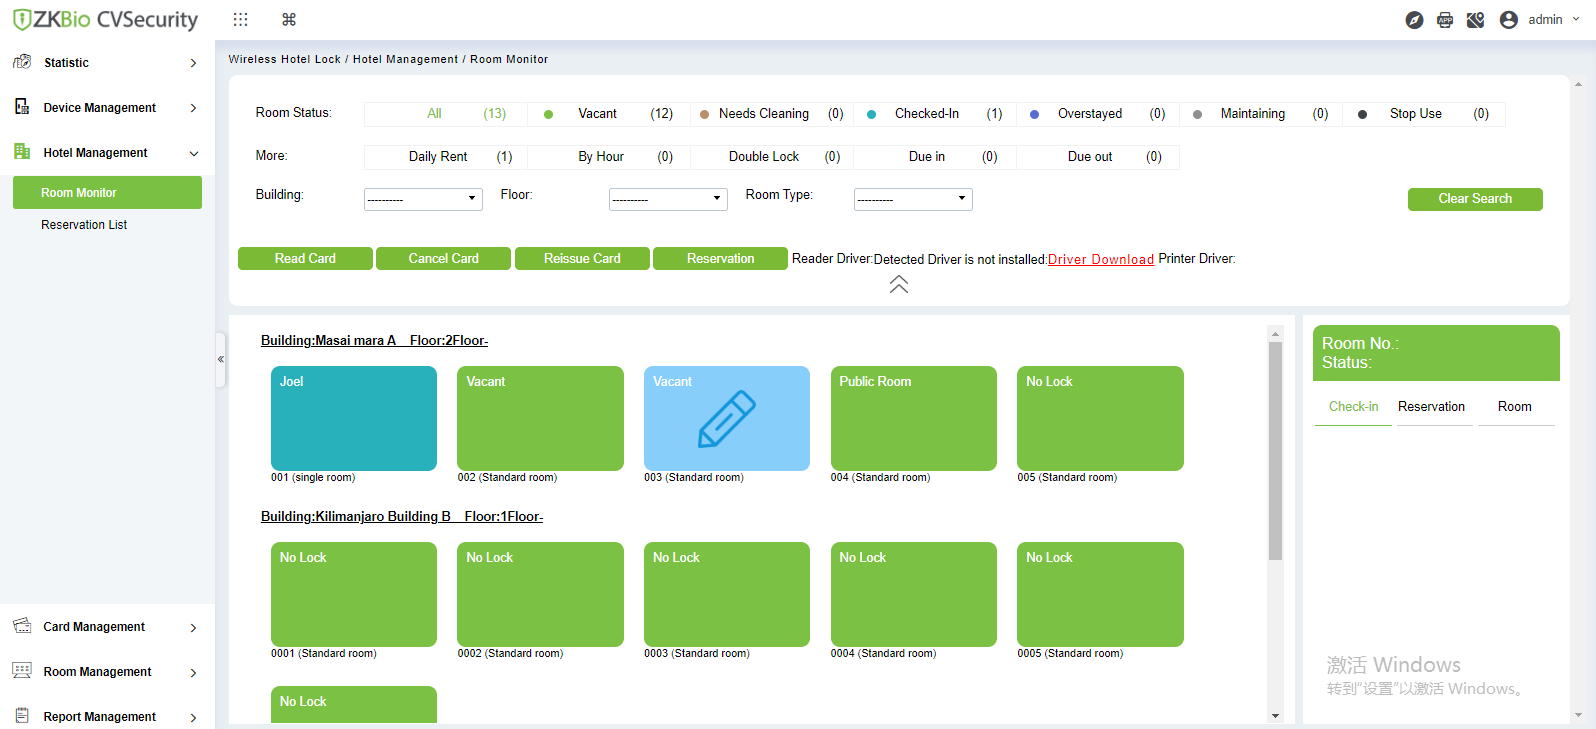The image size is (1596, 729).
Task: Open the Building dropdown
Action: tap(423, 199)
